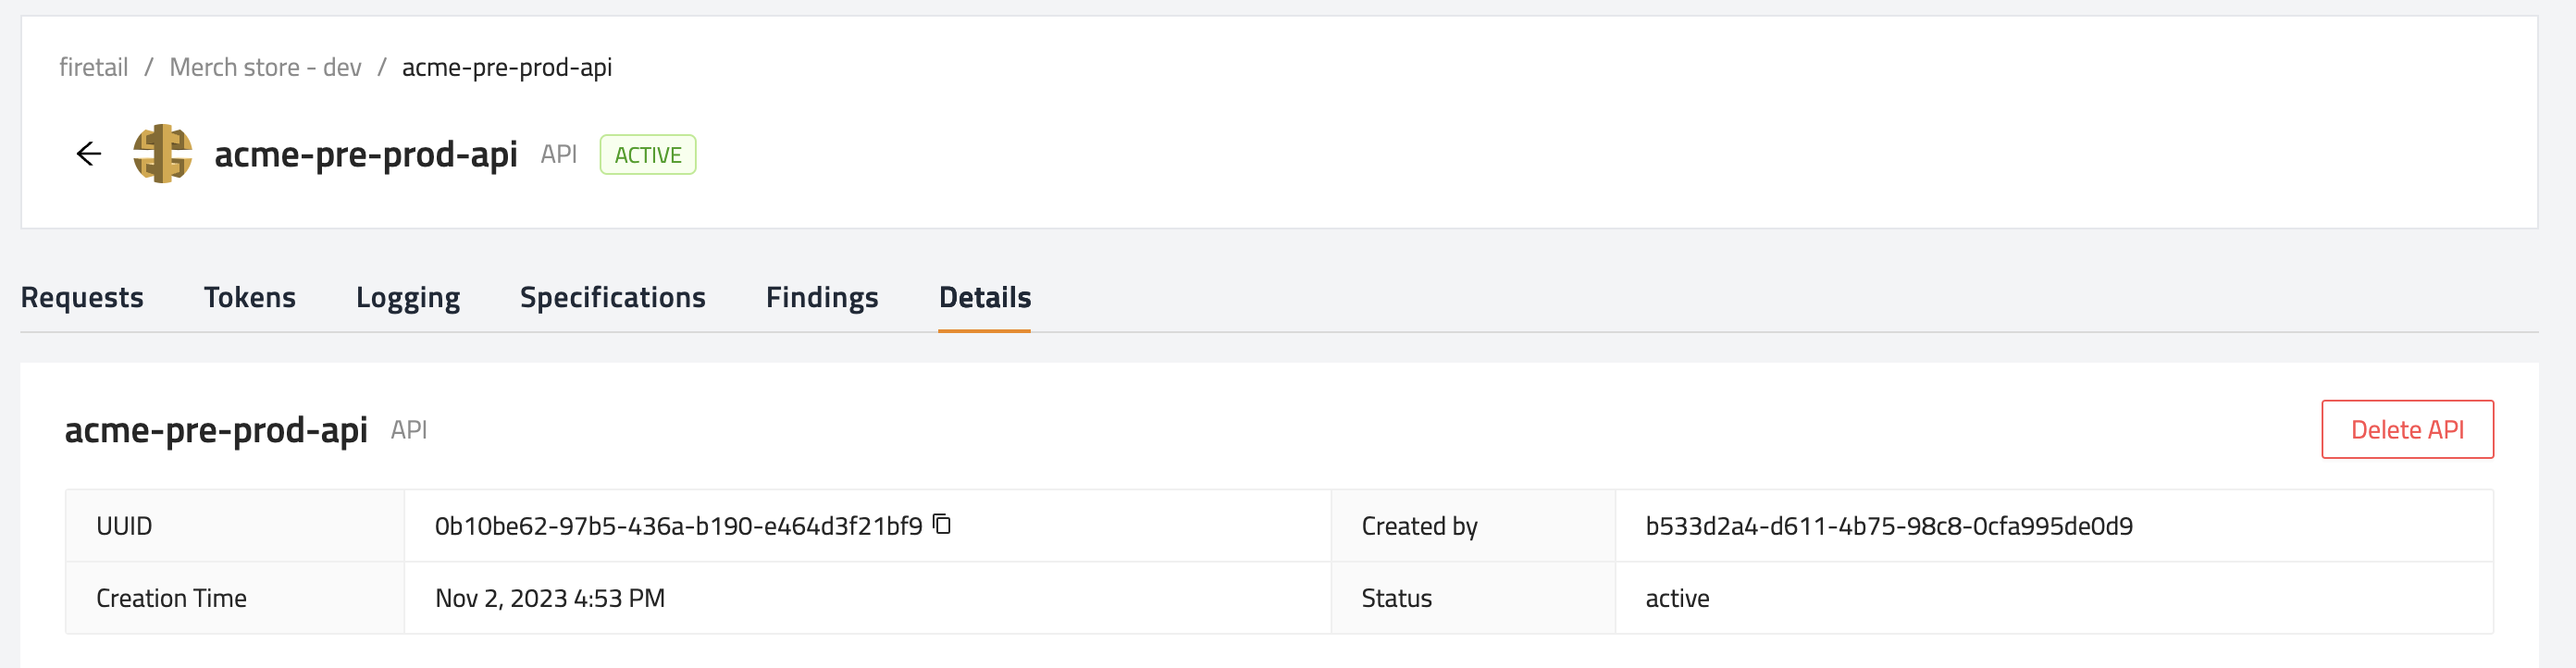Click the header title beside the logo
Viewport: 2576px width, 668px height.
[x=366, y=154]
